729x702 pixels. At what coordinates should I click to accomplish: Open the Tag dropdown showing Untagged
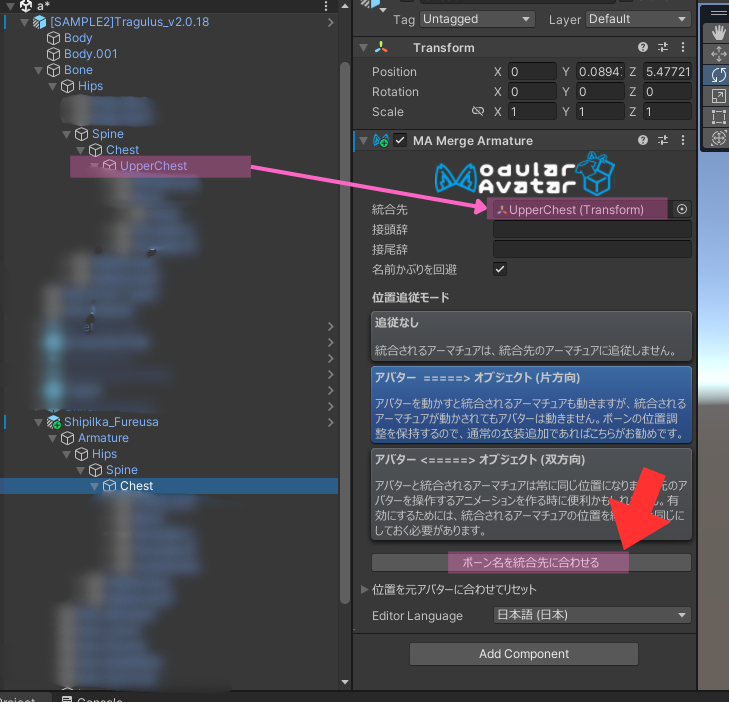click(x=478, y=19)
